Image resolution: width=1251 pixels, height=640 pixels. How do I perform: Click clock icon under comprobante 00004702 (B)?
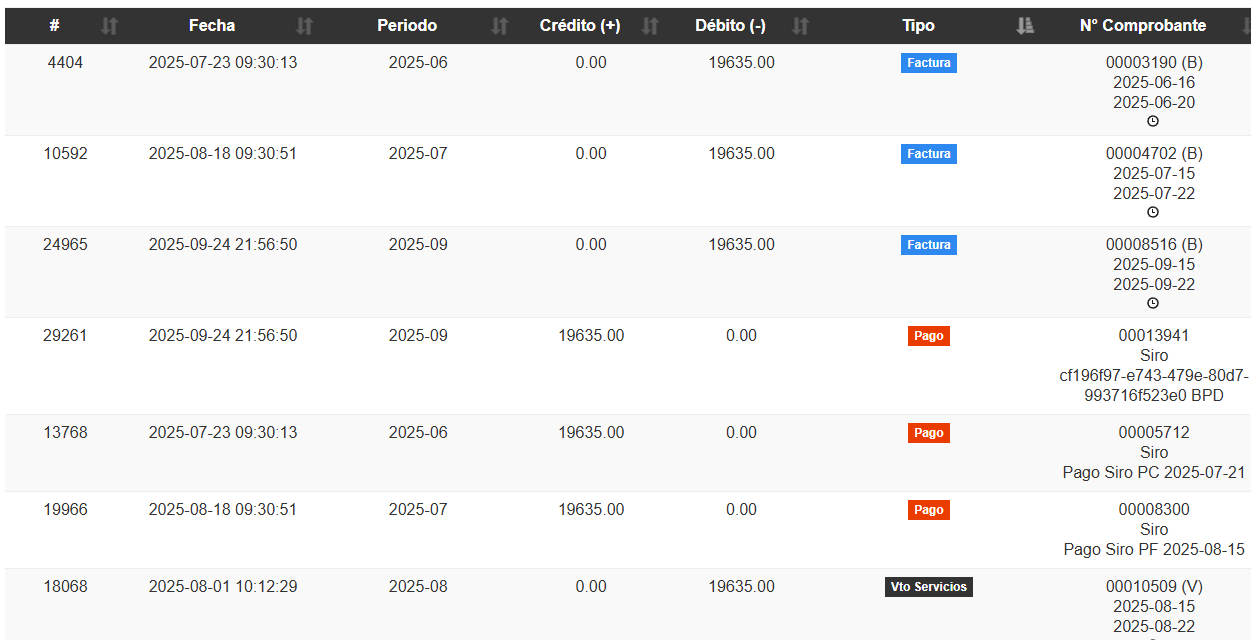1153,212
